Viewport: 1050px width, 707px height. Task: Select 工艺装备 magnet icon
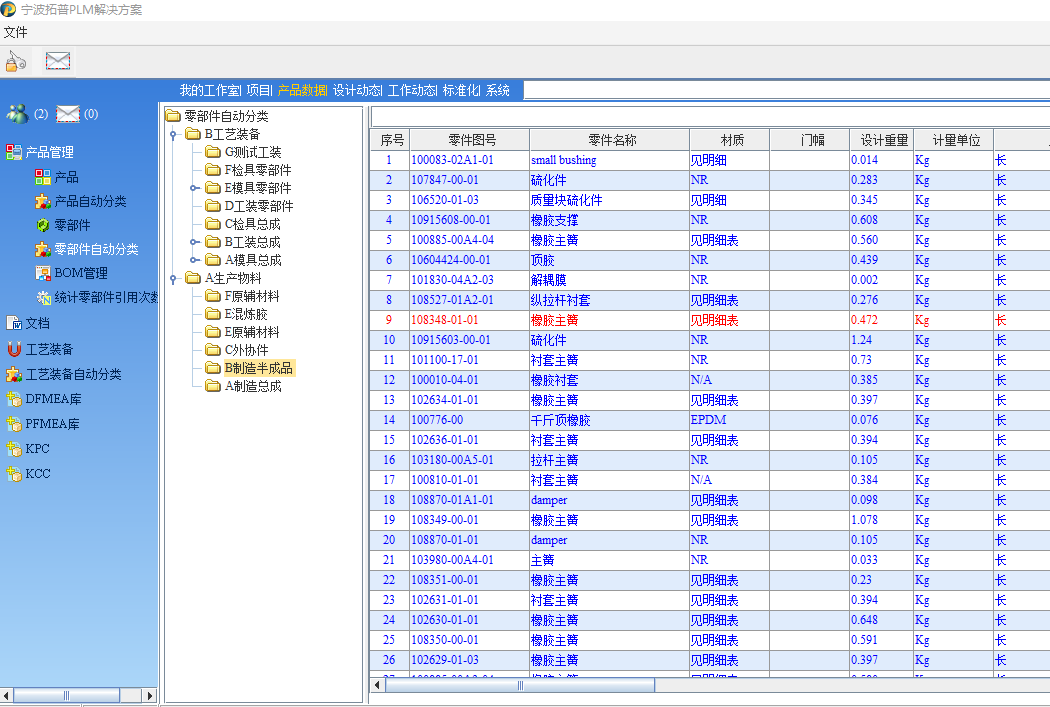(14, 349)
